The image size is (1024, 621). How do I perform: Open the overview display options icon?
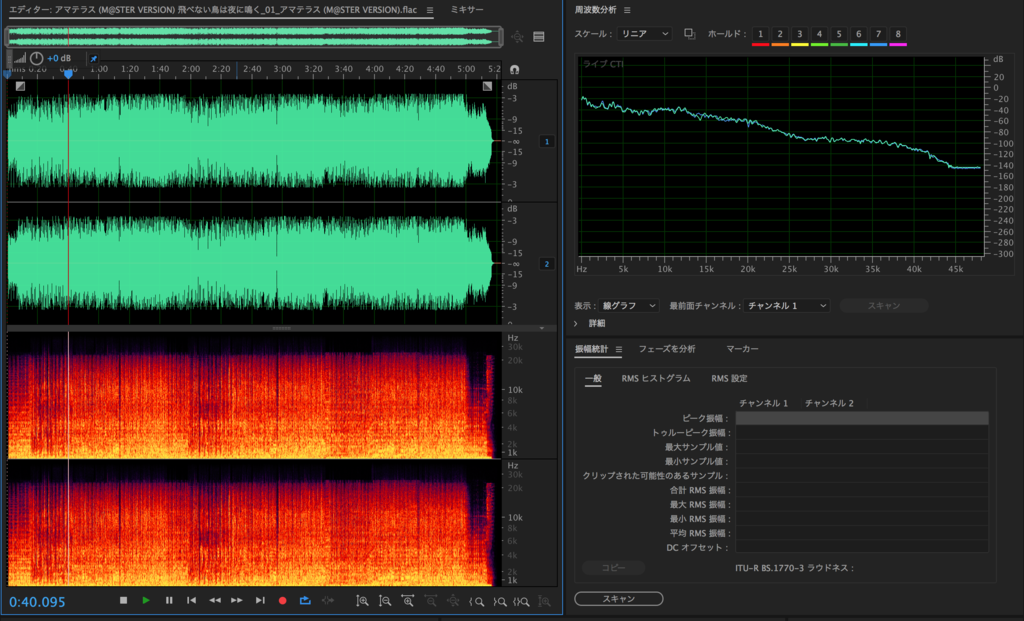(x=539, y=37)
